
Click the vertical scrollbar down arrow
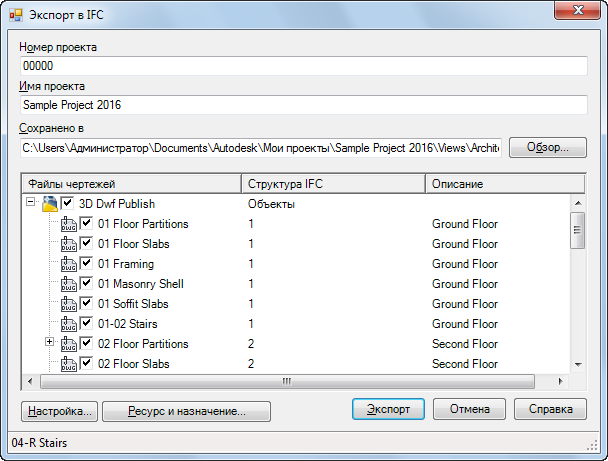pos(578,364)
